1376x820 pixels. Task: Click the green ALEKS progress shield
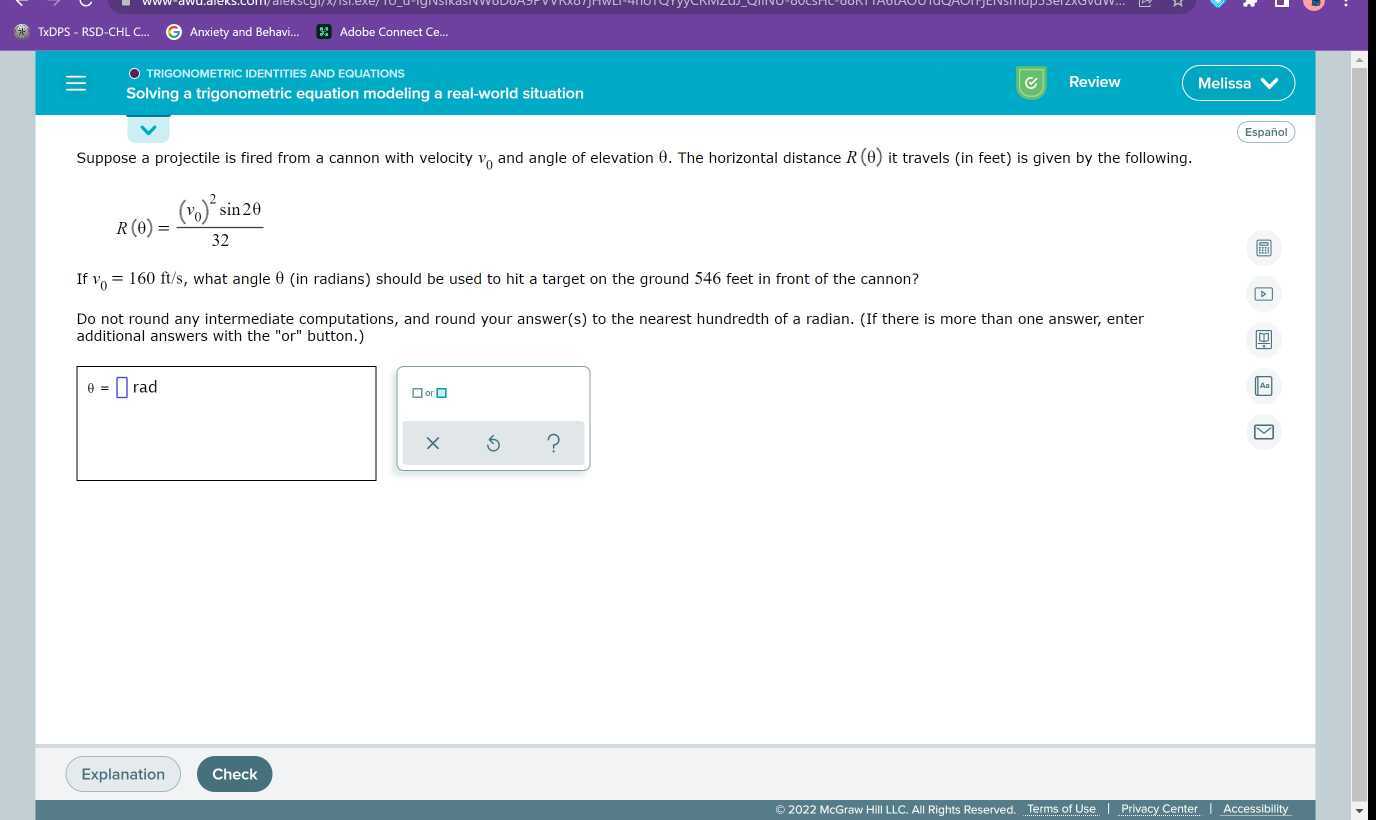tap(1030, 82)
